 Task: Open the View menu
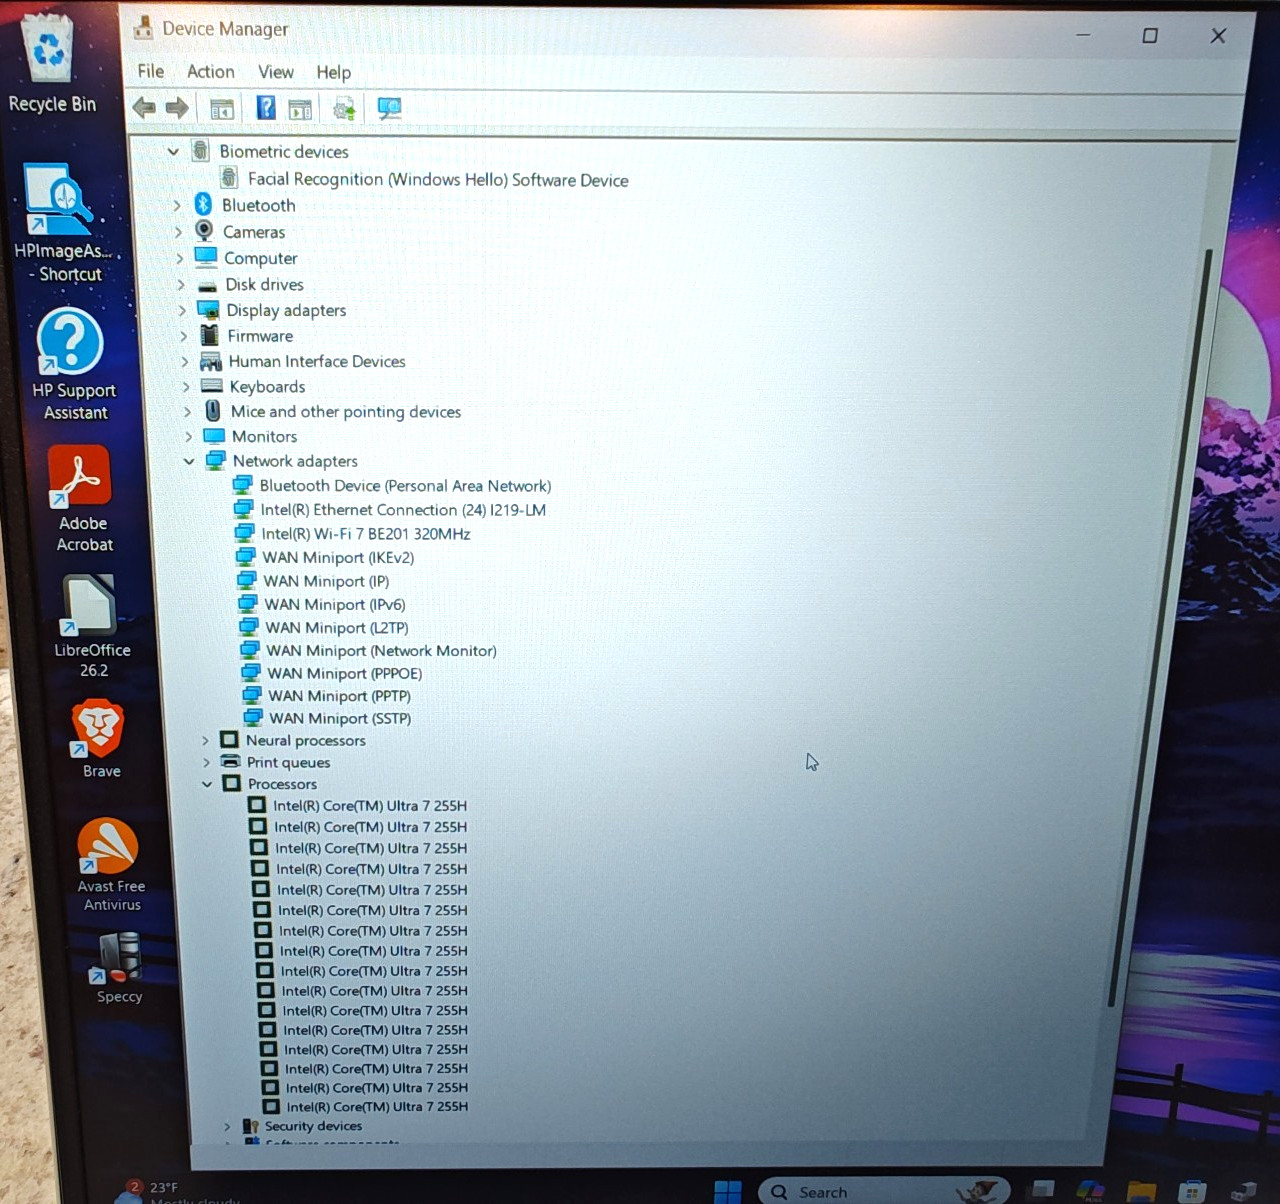coord(276,72)
